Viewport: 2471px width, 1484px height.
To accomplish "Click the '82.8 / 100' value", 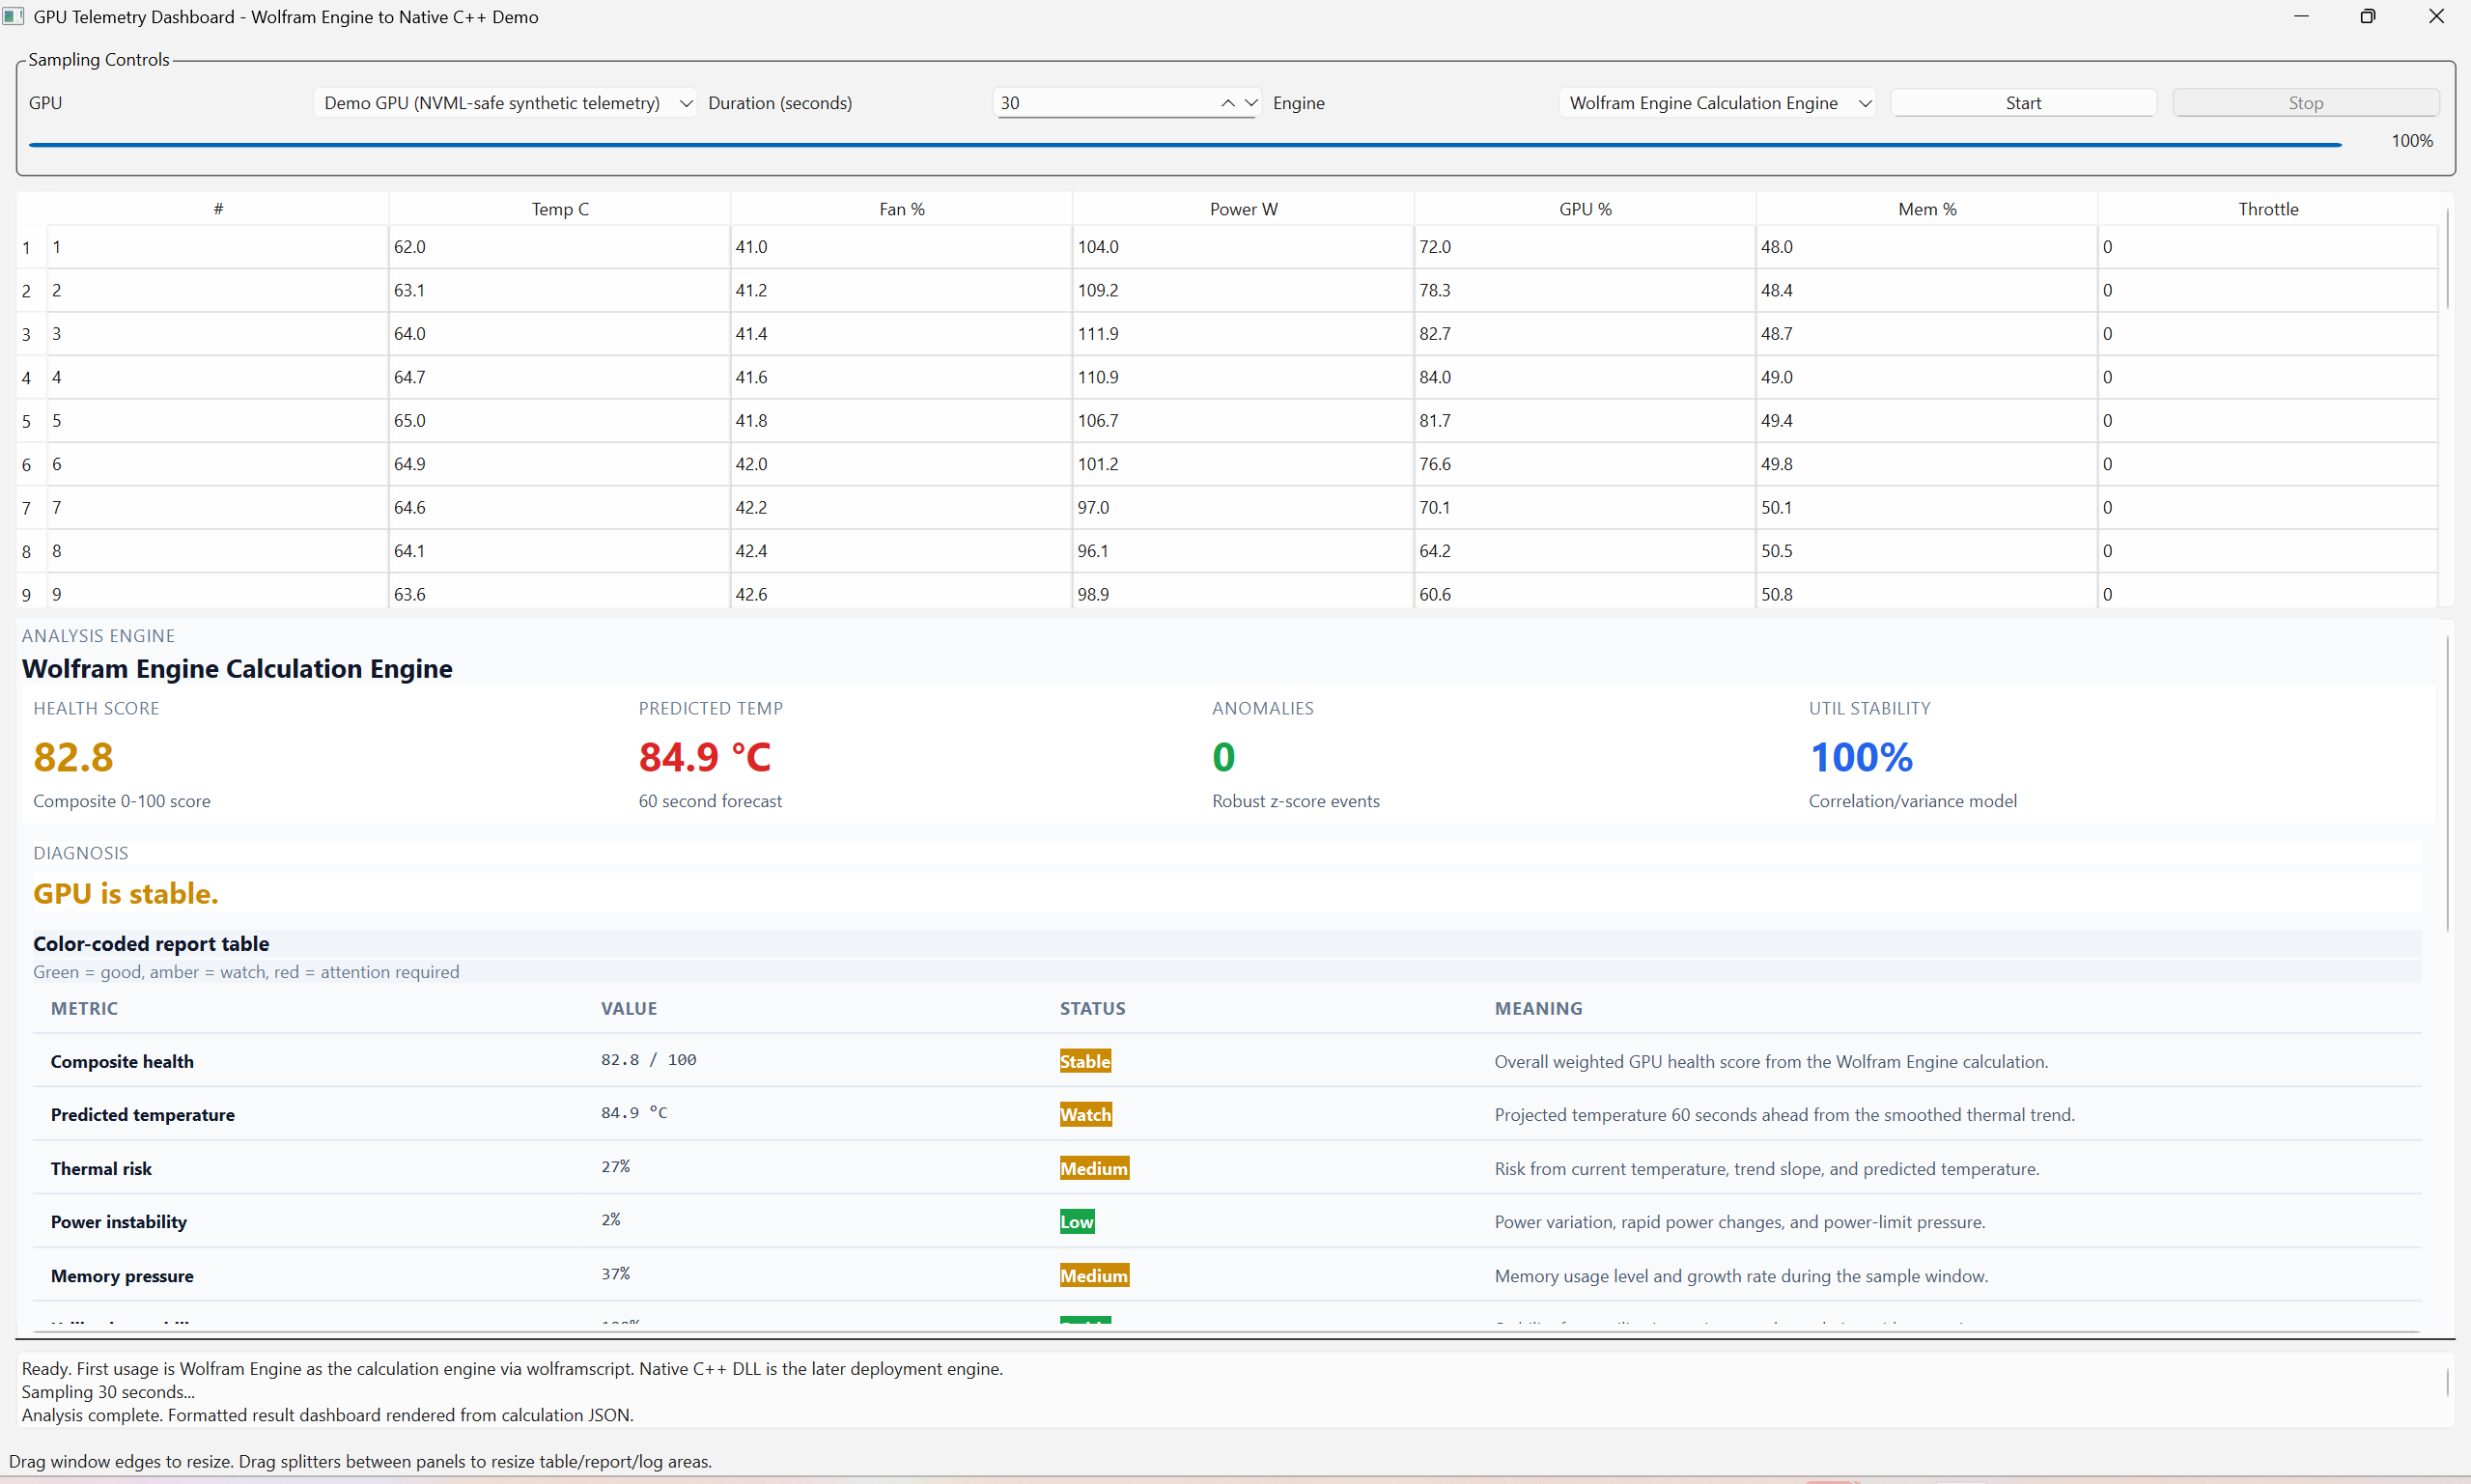I will pyautogui.click(x=648, y=1059).
